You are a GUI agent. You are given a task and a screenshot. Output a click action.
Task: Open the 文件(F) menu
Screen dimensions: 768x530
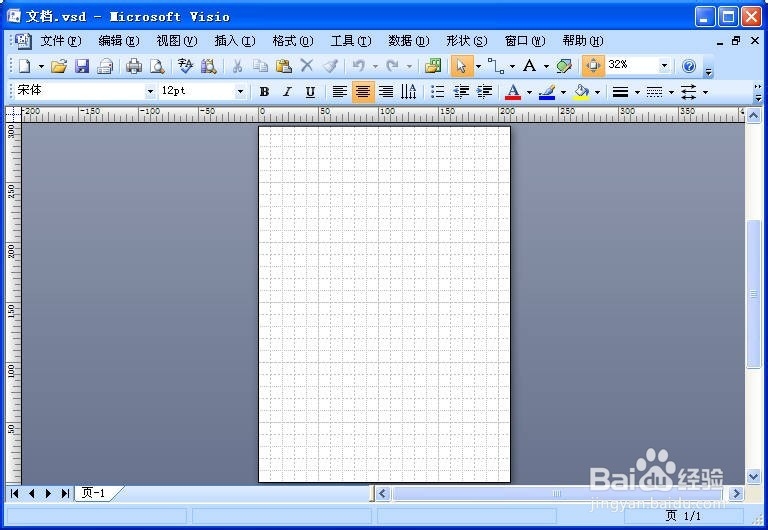pos(61,41)
